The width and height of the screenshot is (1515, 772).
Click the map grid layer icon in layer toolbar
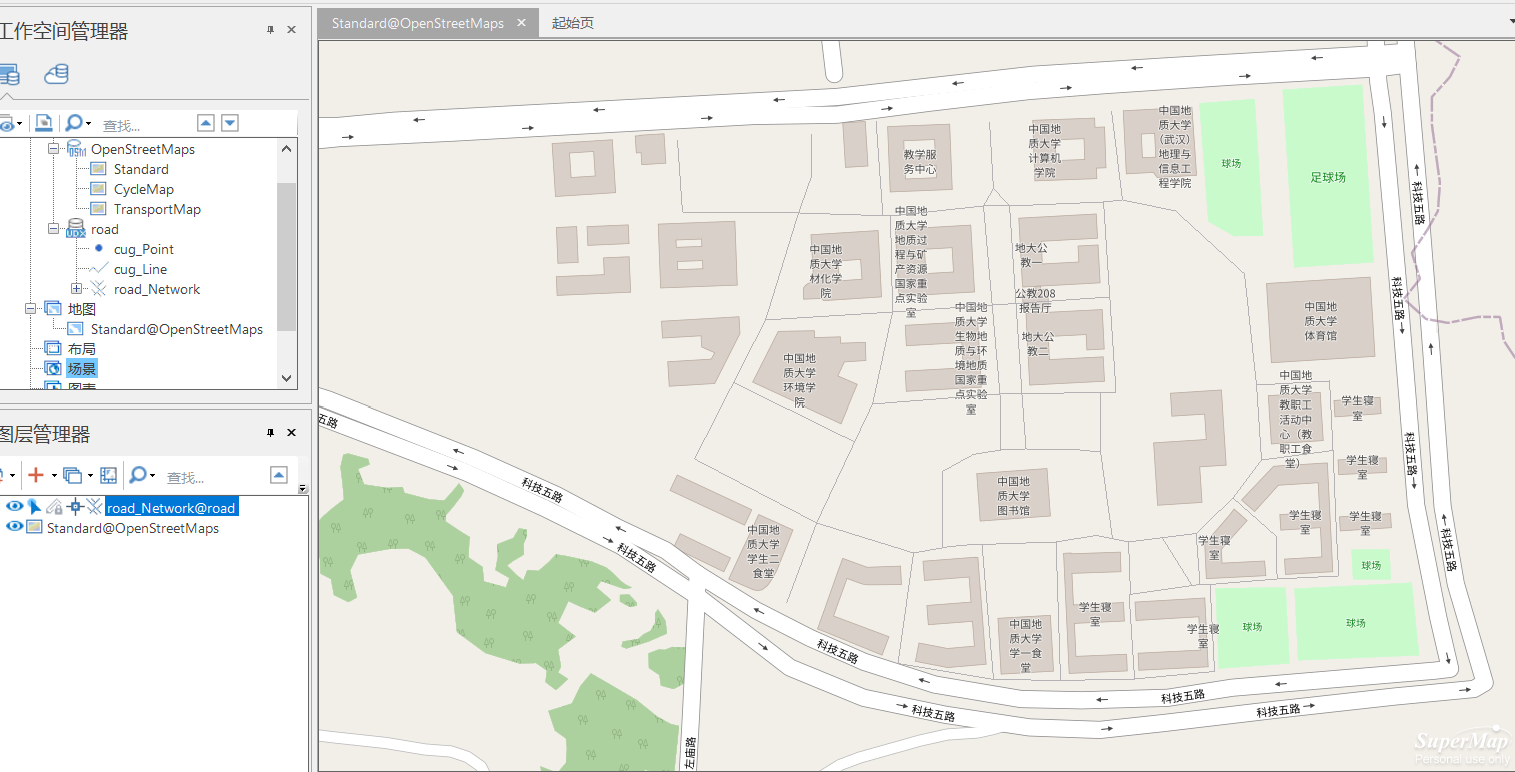click(109, 475)
